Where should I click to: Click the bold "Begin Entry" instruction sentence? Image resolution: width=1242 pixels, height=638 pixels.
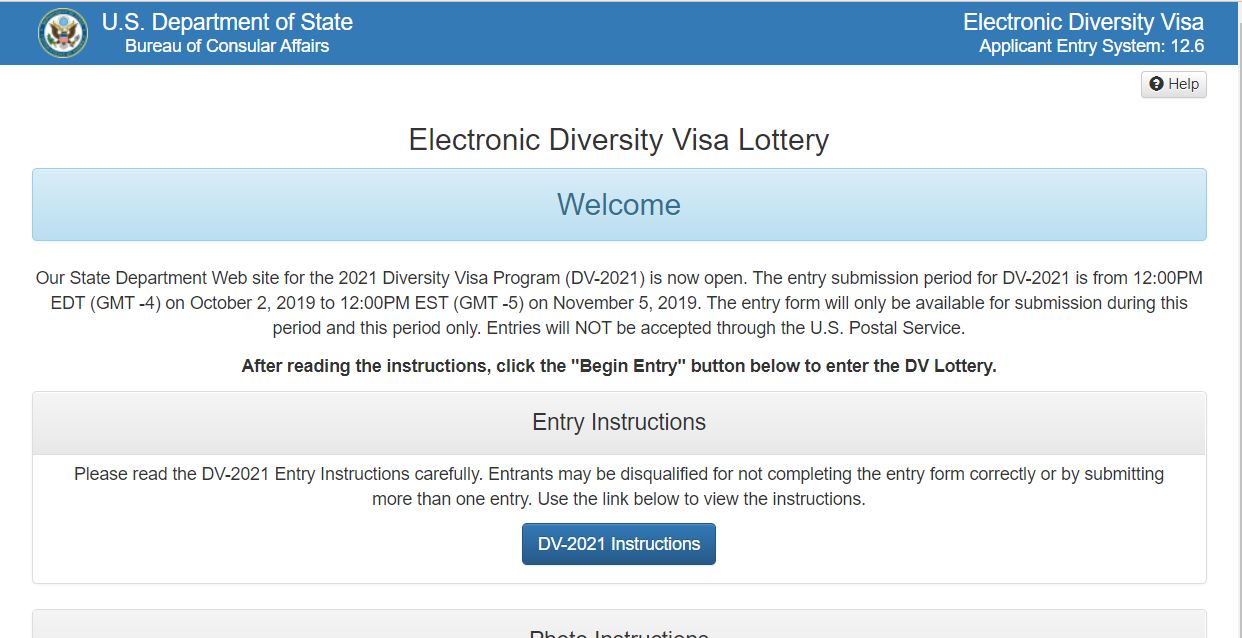(x=619, y=366)
